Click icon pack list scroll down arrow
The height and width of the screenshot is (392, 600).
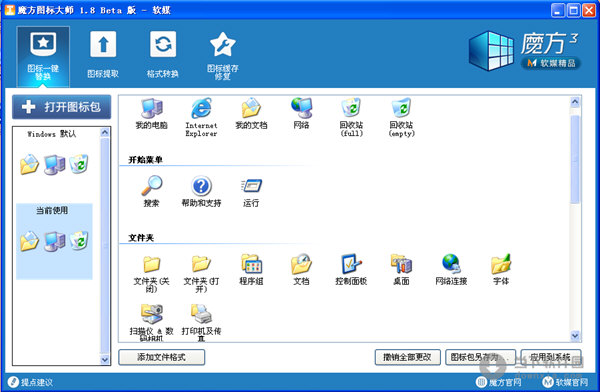[104, 359]
